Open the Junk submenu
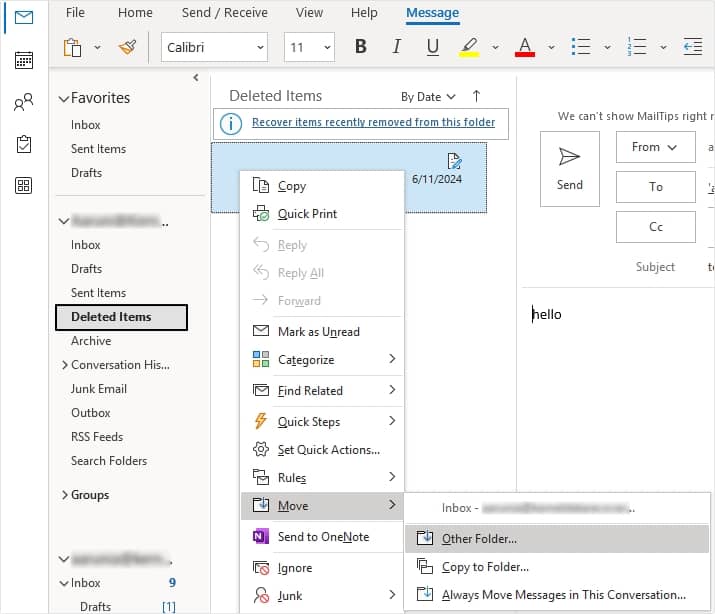 322,596
